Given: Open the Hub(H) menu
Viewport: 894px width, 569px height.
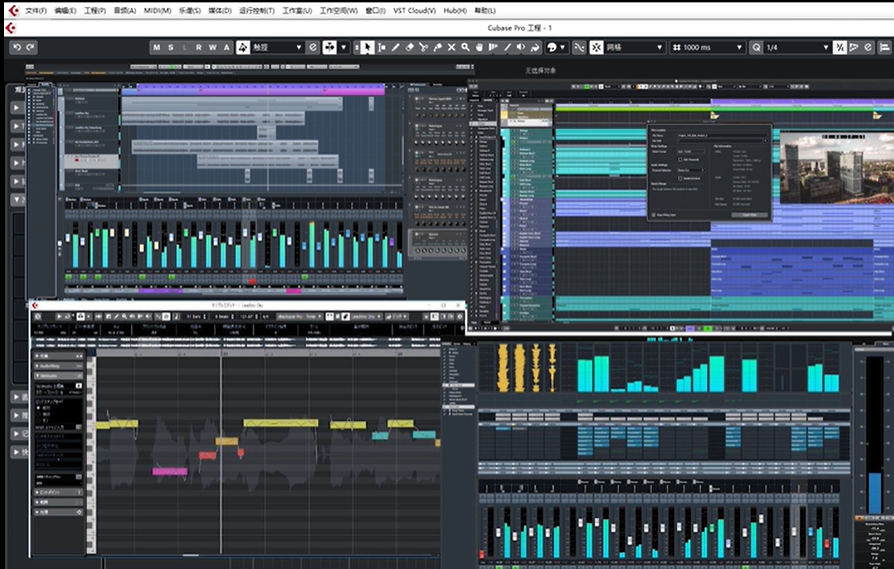Looking at the screenshot, I should (455, 11).
